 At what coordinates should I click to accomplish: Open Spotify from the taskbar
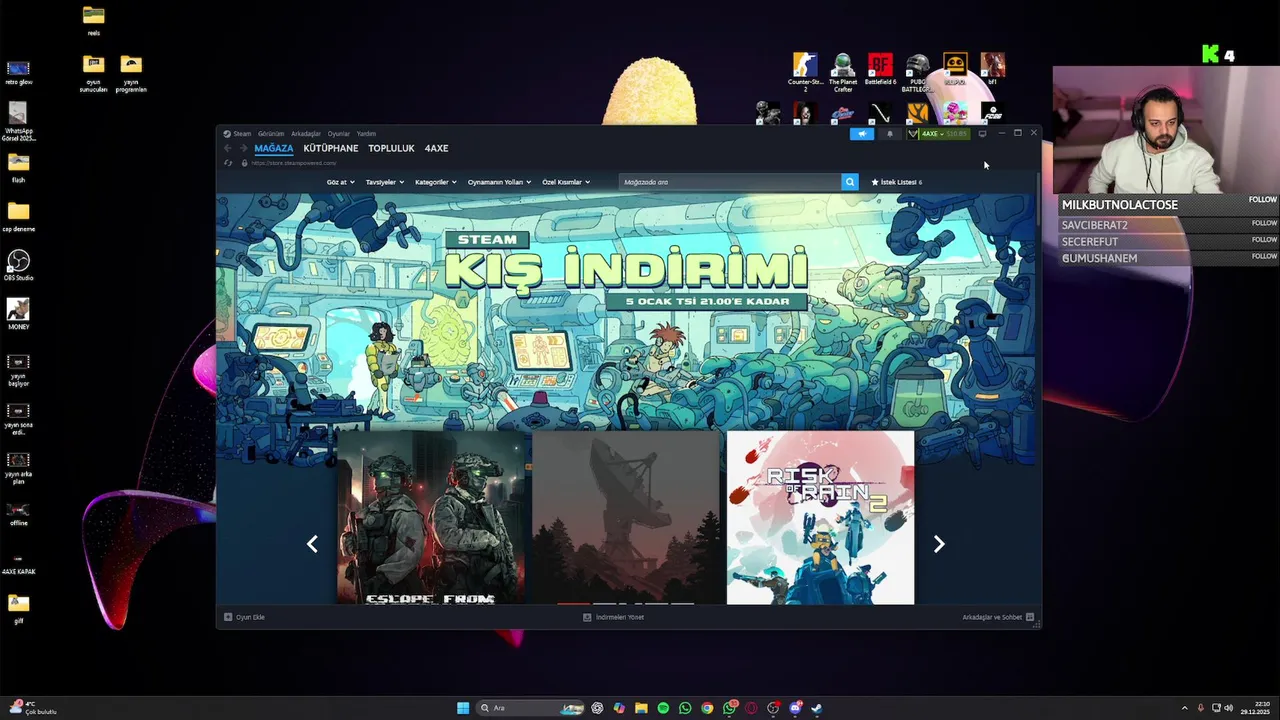point(663,708)
